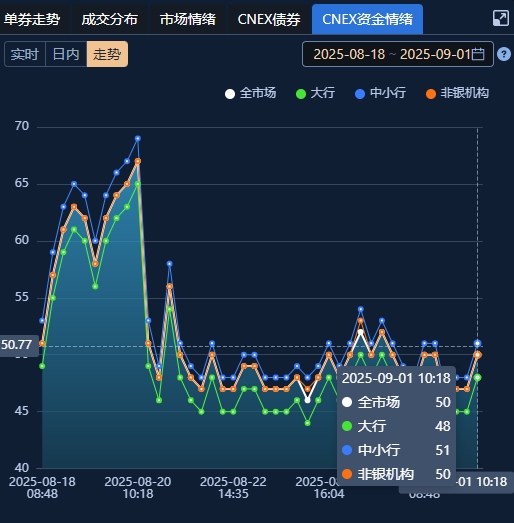Select the CNEX资金情绪 tab
Image resolution: width=514 pixels, height=523 pixels.
tap(367, 19)
